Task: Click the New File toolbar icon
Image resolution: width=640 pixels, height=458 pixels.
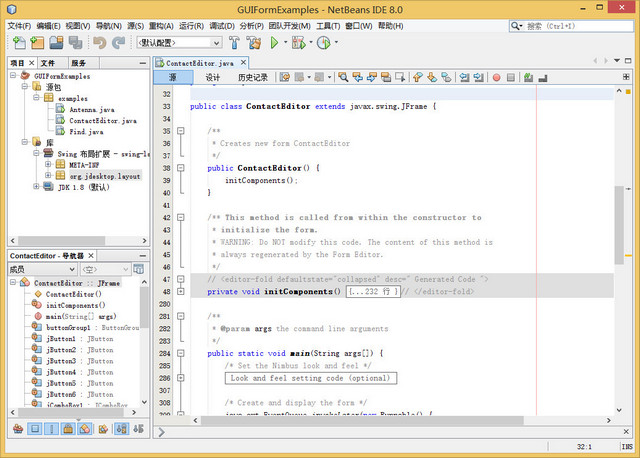Action: click(17, 42)
